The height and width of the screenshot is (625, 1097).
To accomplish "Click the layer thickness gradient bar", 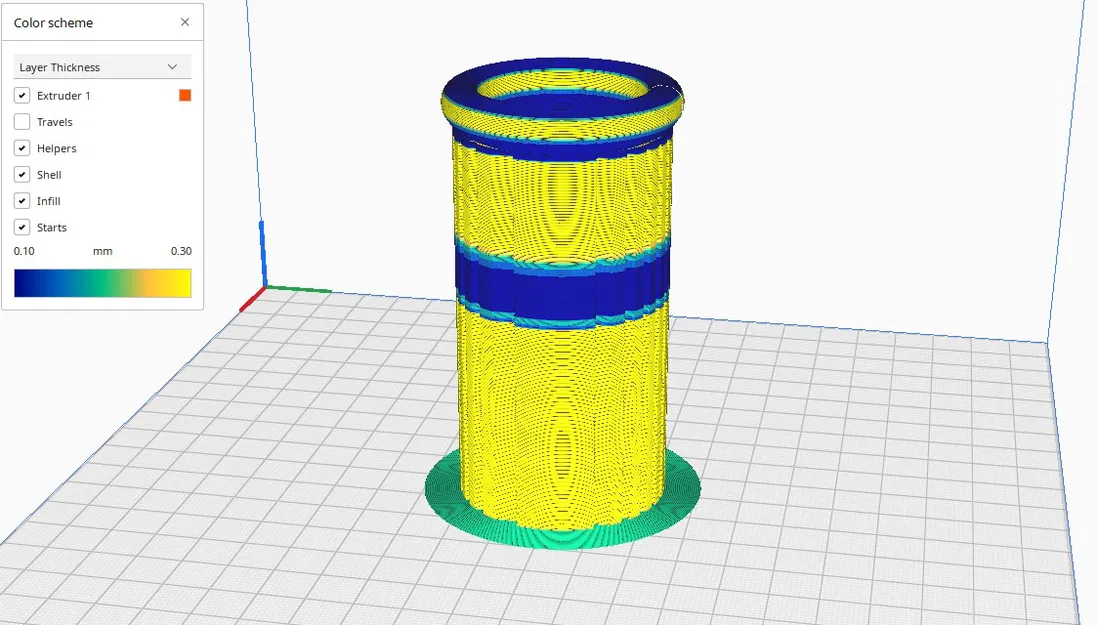I will (x=102, y=283).
